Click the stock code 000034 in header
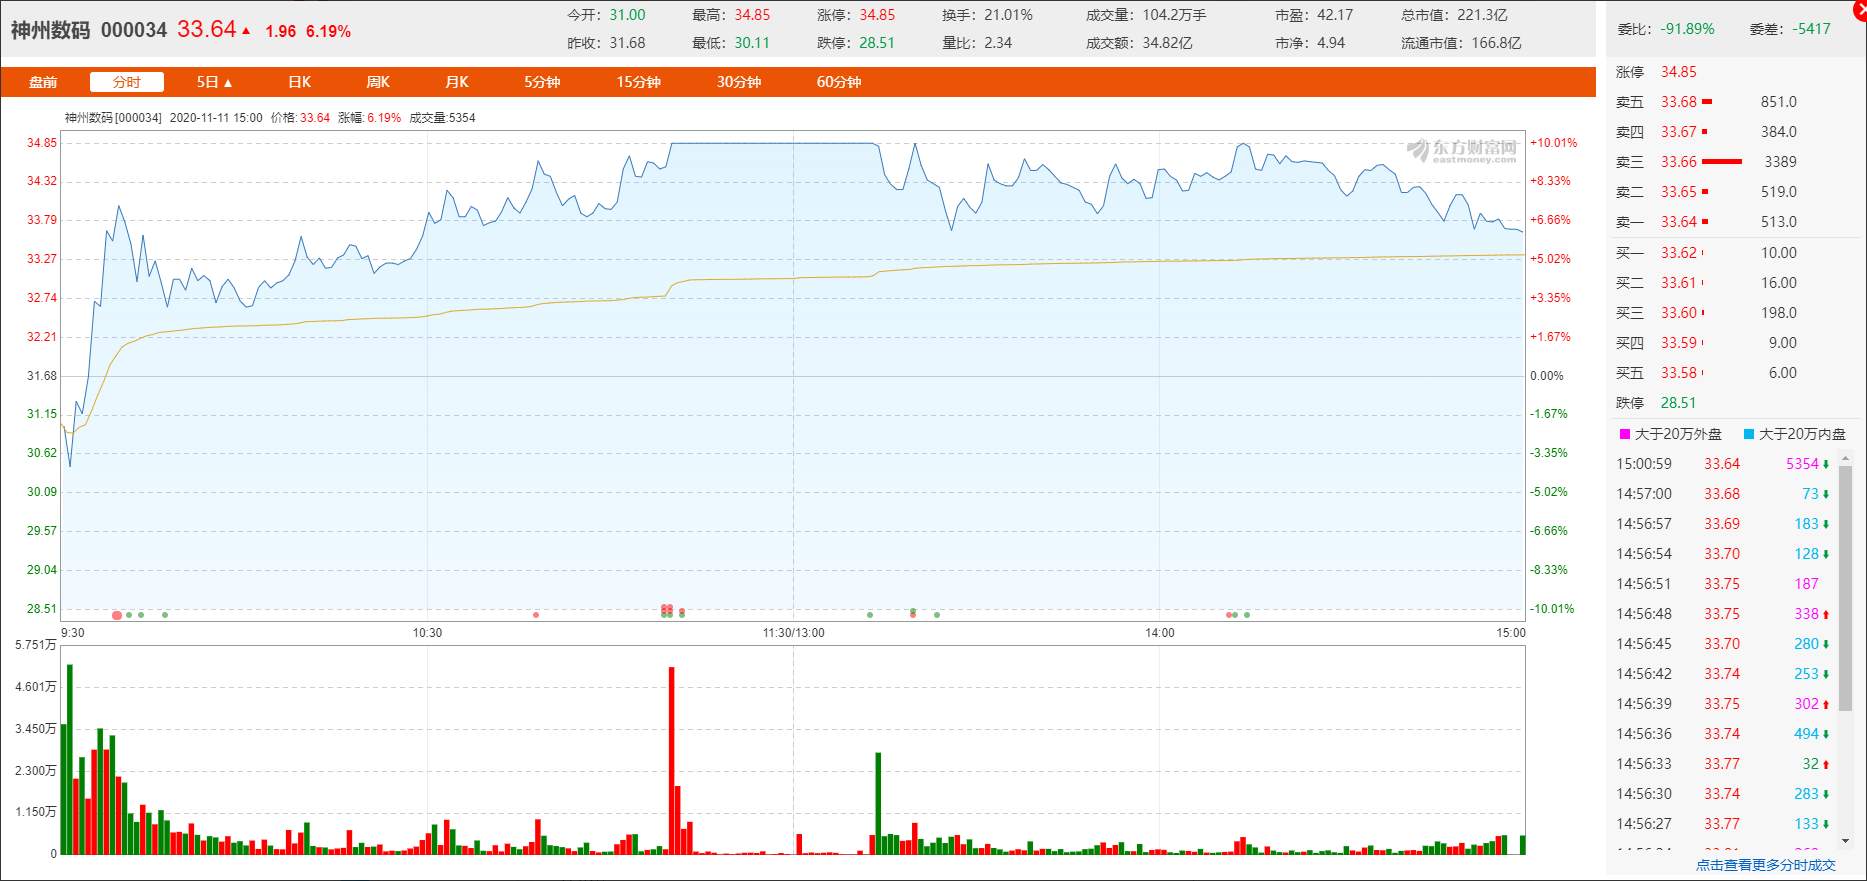The width and height of the screenshot is (1867, 881). (x=134, y=30)
